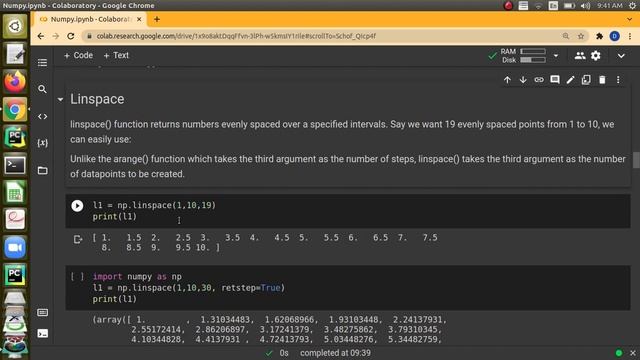Mirror cell in tab icon

point(586,80)
